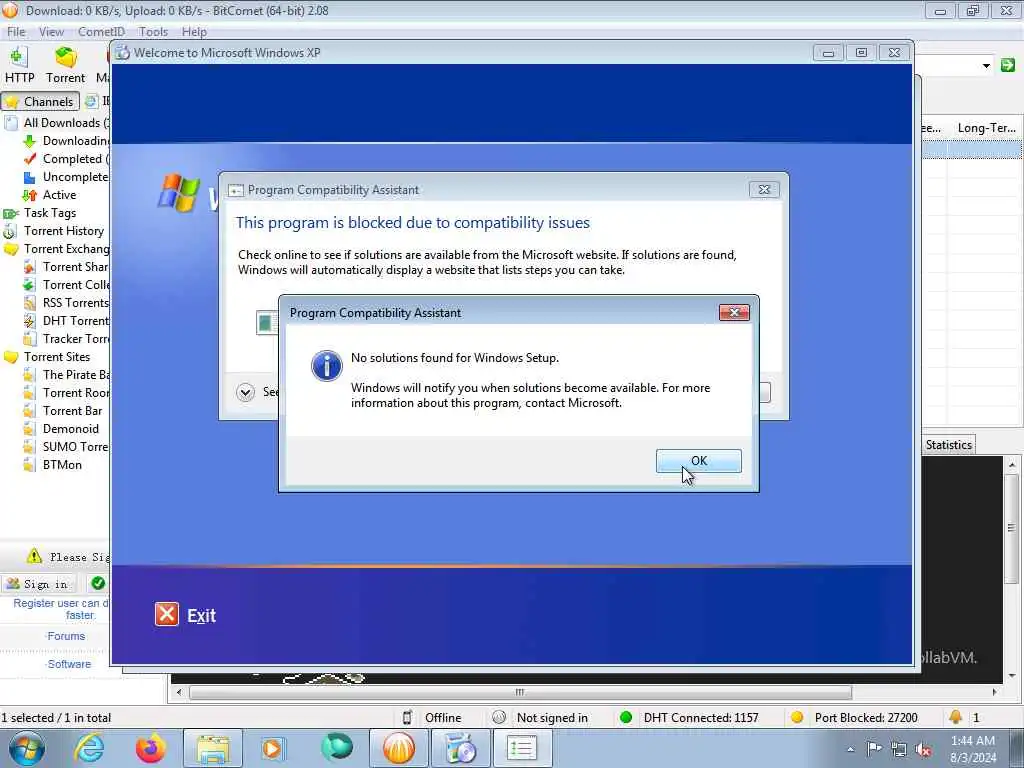The image size is (1024, 768).
Task: Exit the Windows XP setup welcome screen
Action: pyautogui.click(x=185, y=615)
